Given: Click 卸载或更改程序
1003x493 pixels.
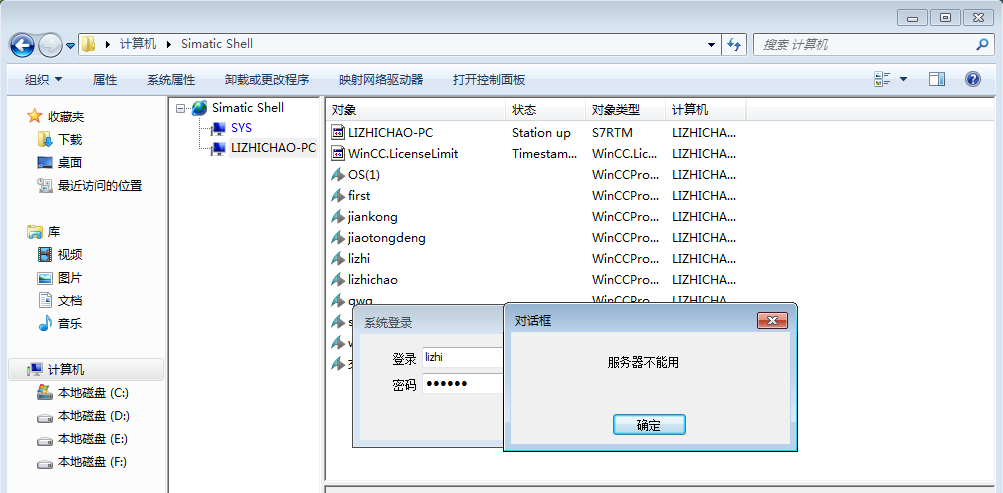Looking at the screenshot, I should tap(267, 79).
